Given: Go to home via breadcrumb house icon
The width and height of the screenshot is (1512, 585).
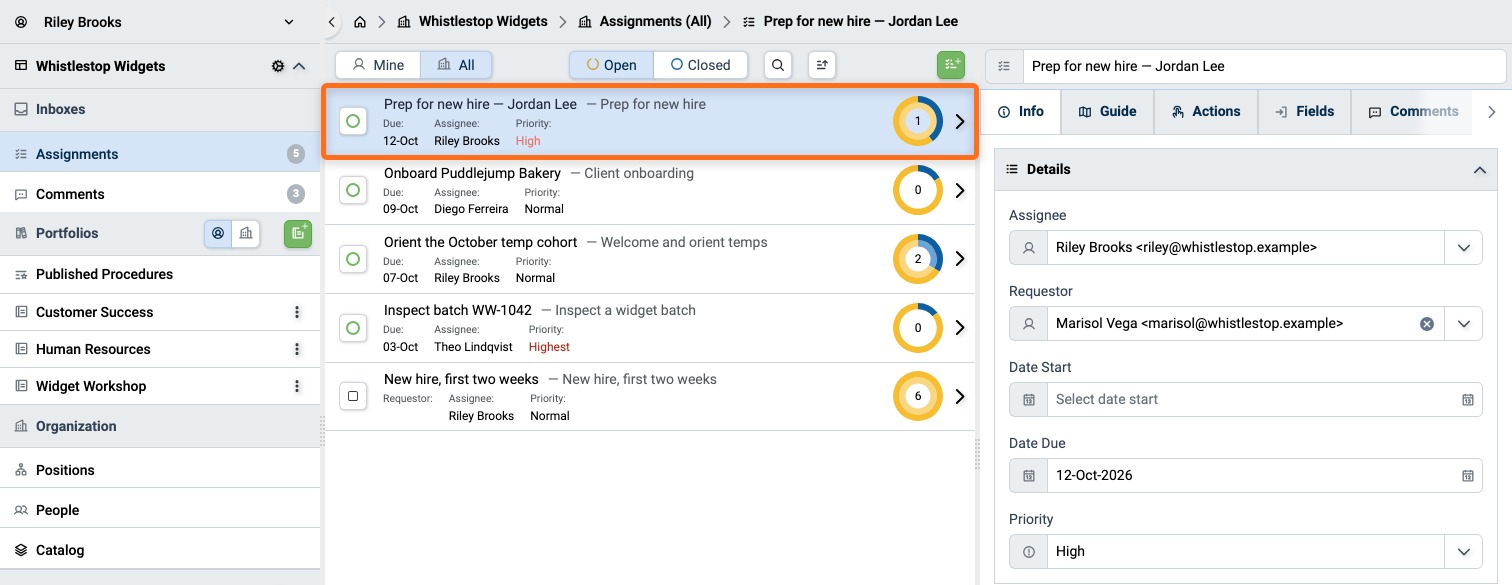Looking at the screenshot, I should point(360,21).
